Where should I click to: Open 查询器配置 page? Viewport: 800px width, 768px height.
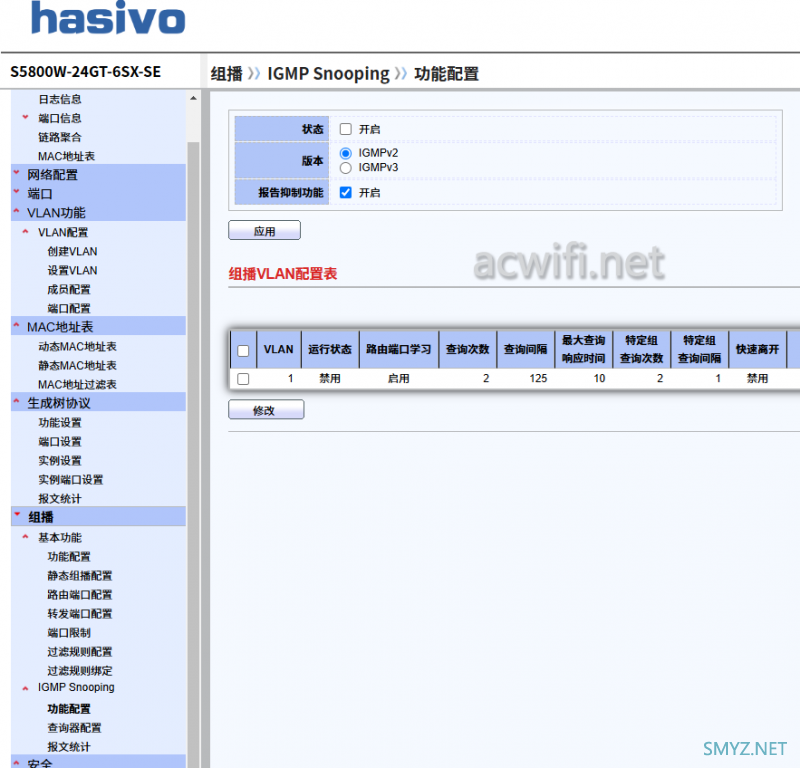[74, 728]
